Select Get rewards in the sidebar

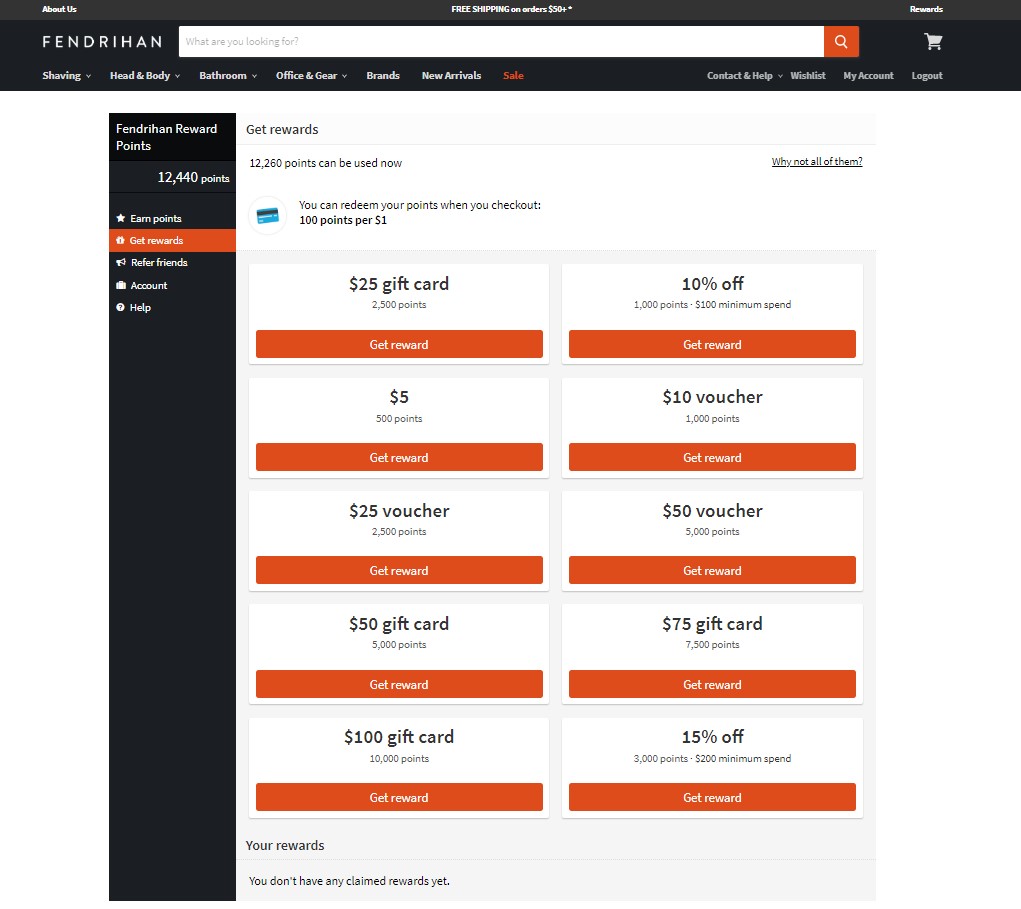tap(172, 240)
